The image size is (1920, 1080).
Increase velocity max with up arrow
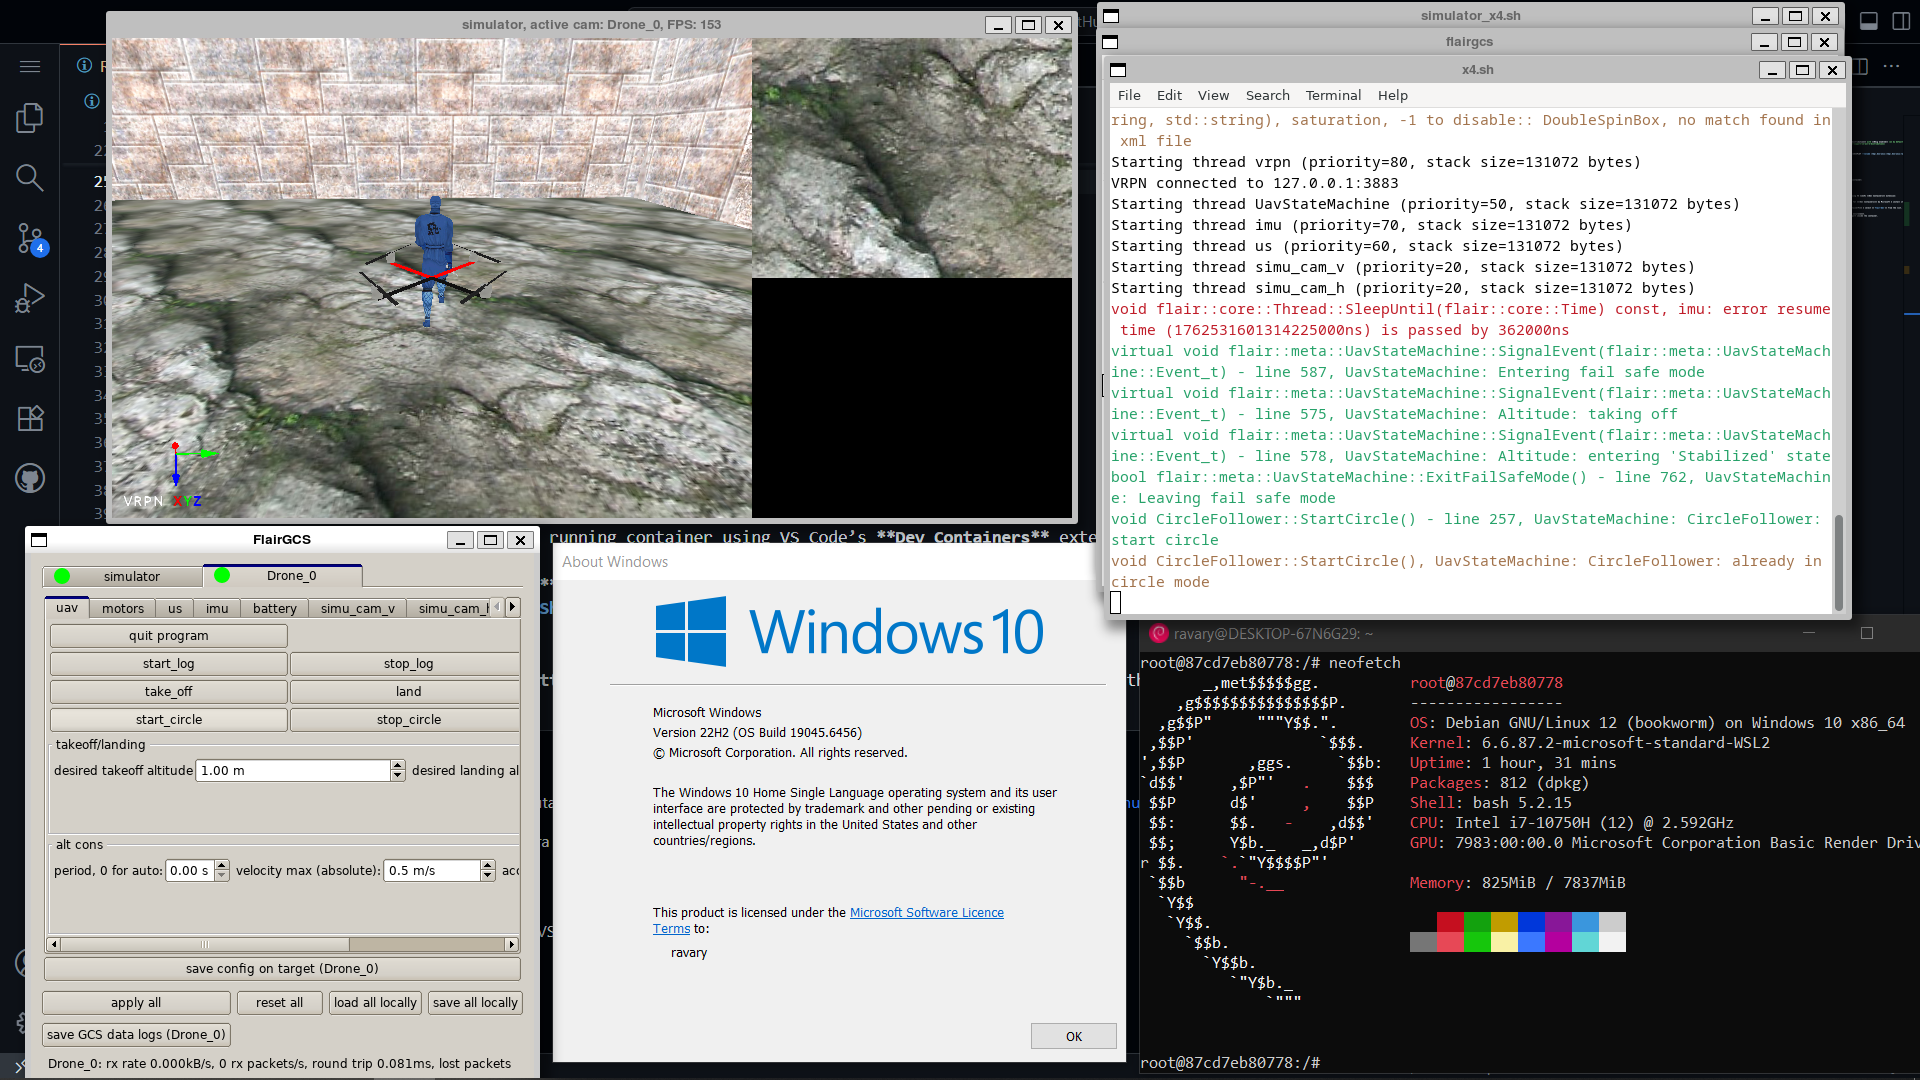(x=488, y=865)
